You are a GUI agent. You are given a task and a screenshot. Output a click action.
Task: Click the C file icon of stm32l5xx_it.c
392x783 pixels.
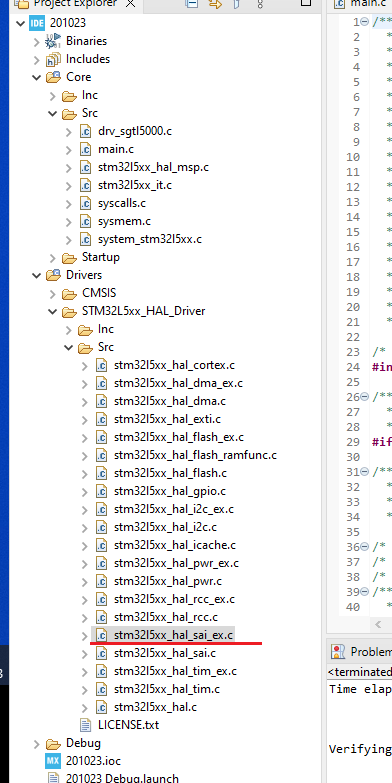[85, 185]
